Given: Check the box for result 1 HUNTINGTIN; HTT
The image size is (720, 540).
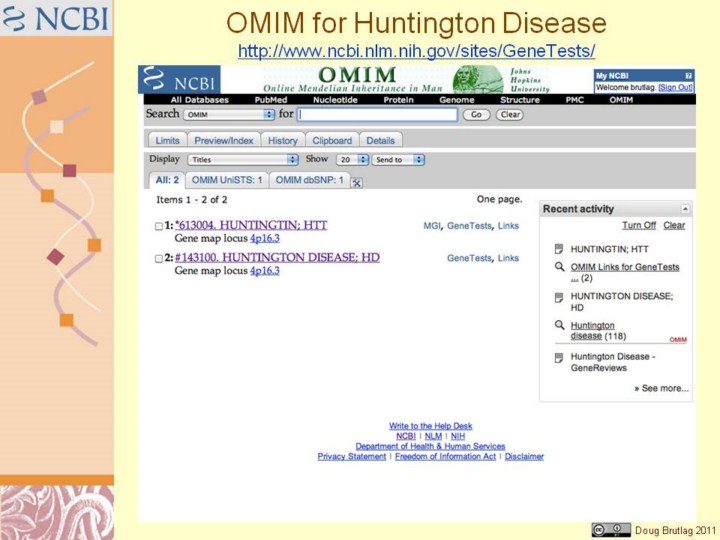Looking at the screenshot, I should click(158, 227).
